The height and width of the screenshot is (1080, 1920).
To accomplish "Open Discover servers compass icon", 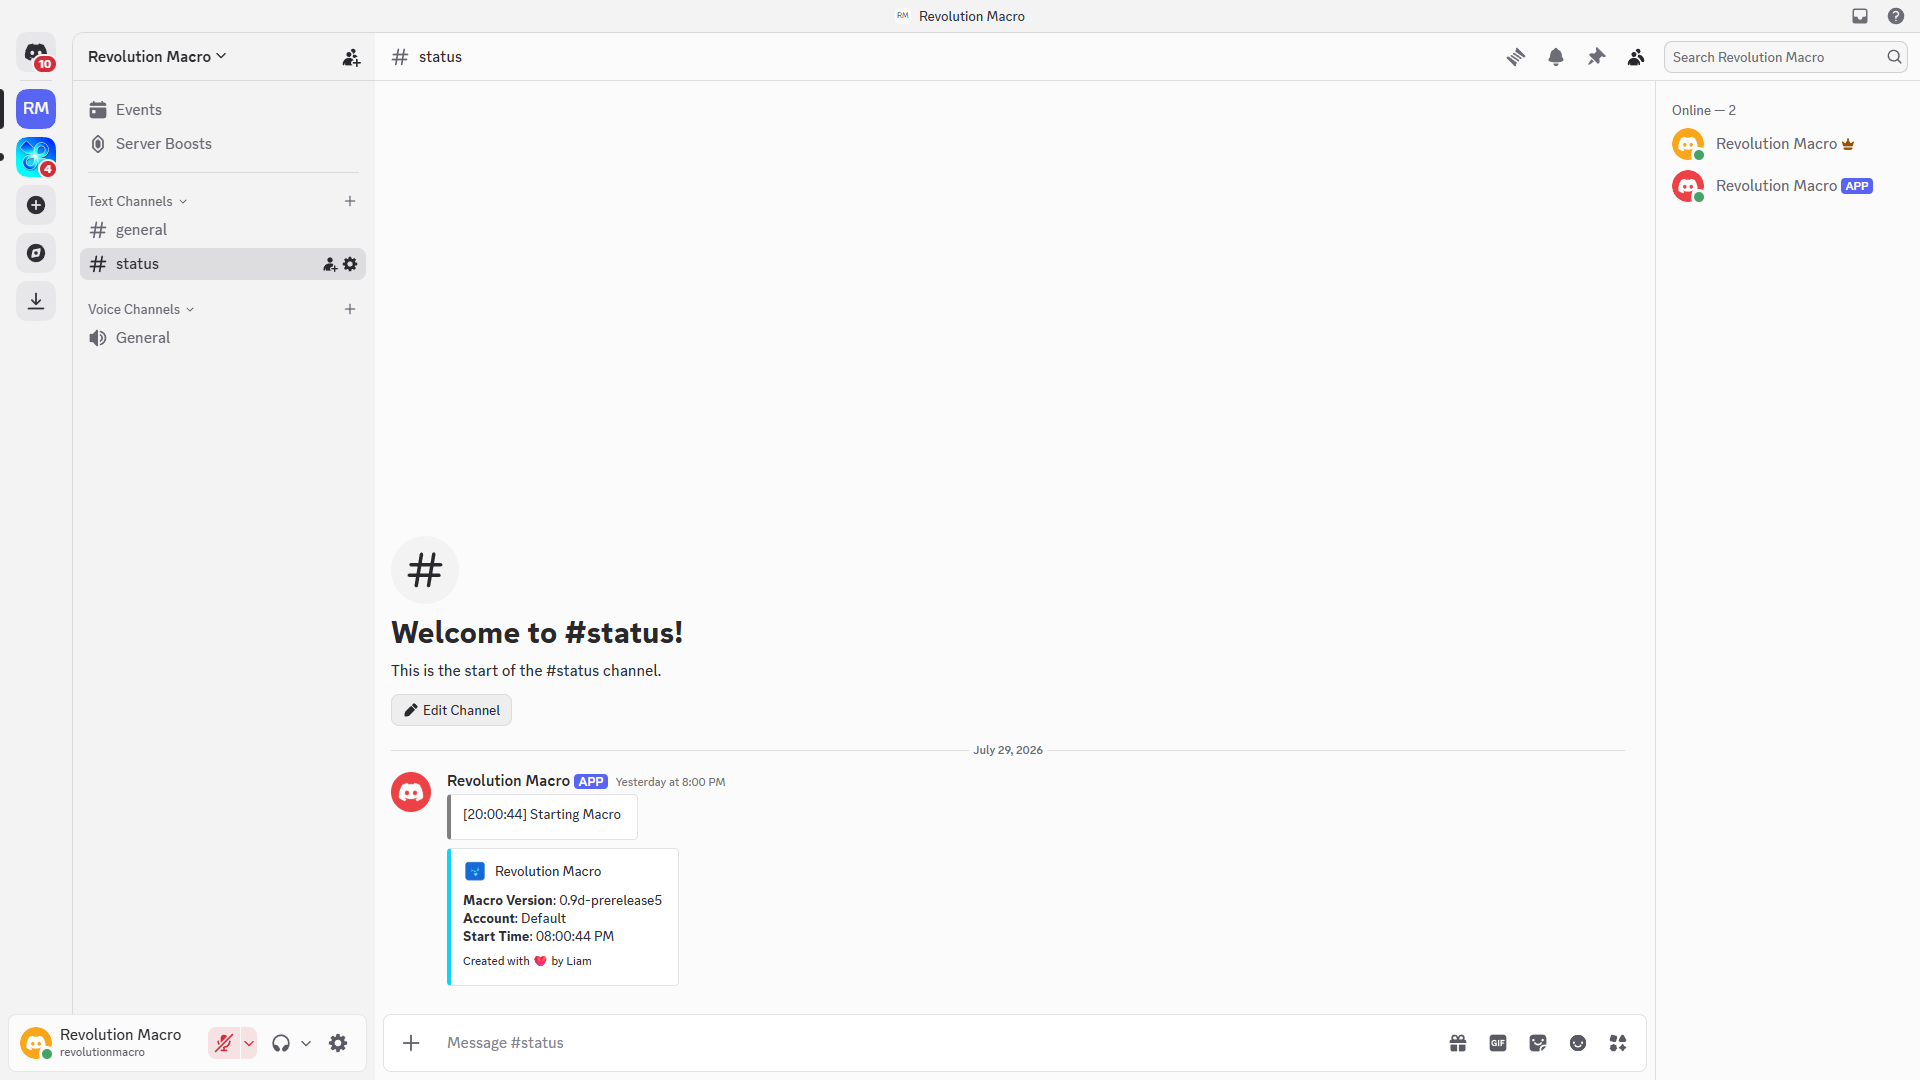I will [x=36, y=253].
